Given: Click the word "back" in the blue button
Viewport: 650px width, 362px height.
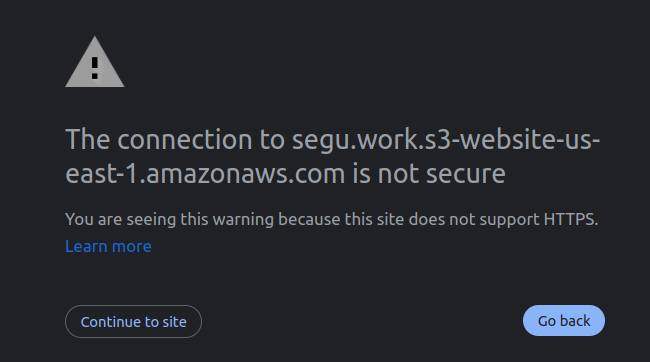Looking at the screenshot, I should tap(575, 321).
